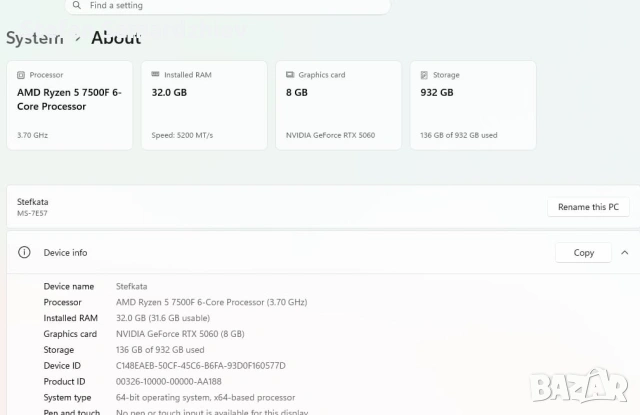Click Rename this PC button
The width and height of the screenshot is (640, 415).
click(588, 207)
